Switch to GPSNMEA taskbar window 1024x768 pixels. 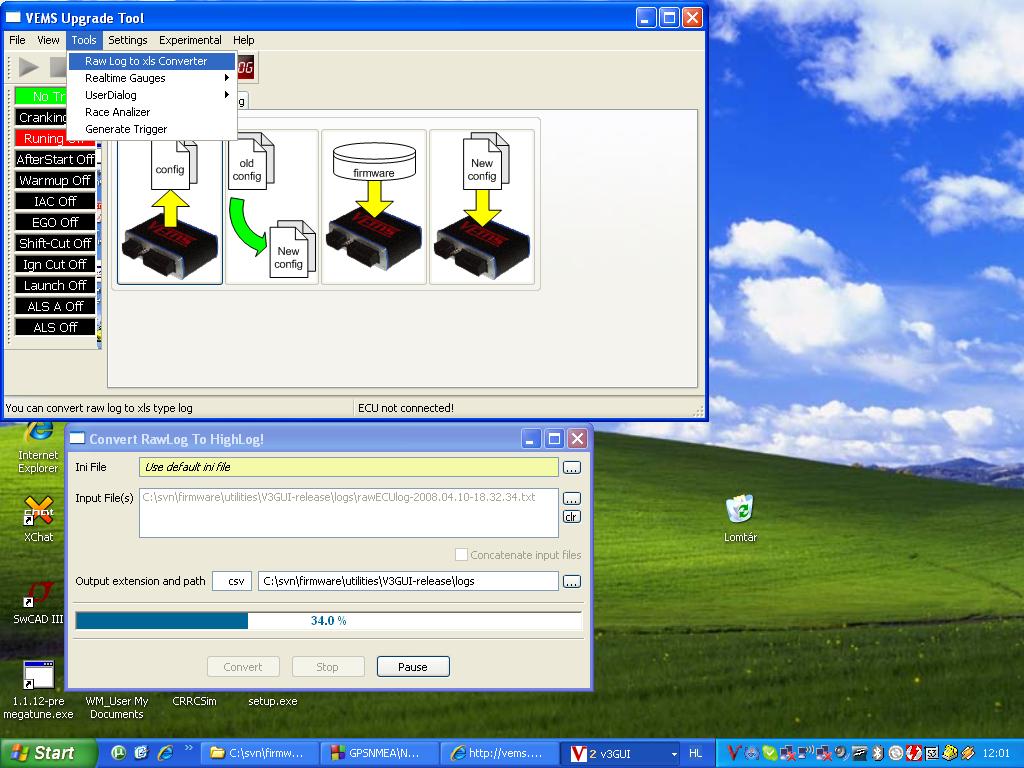pos(379,754)
